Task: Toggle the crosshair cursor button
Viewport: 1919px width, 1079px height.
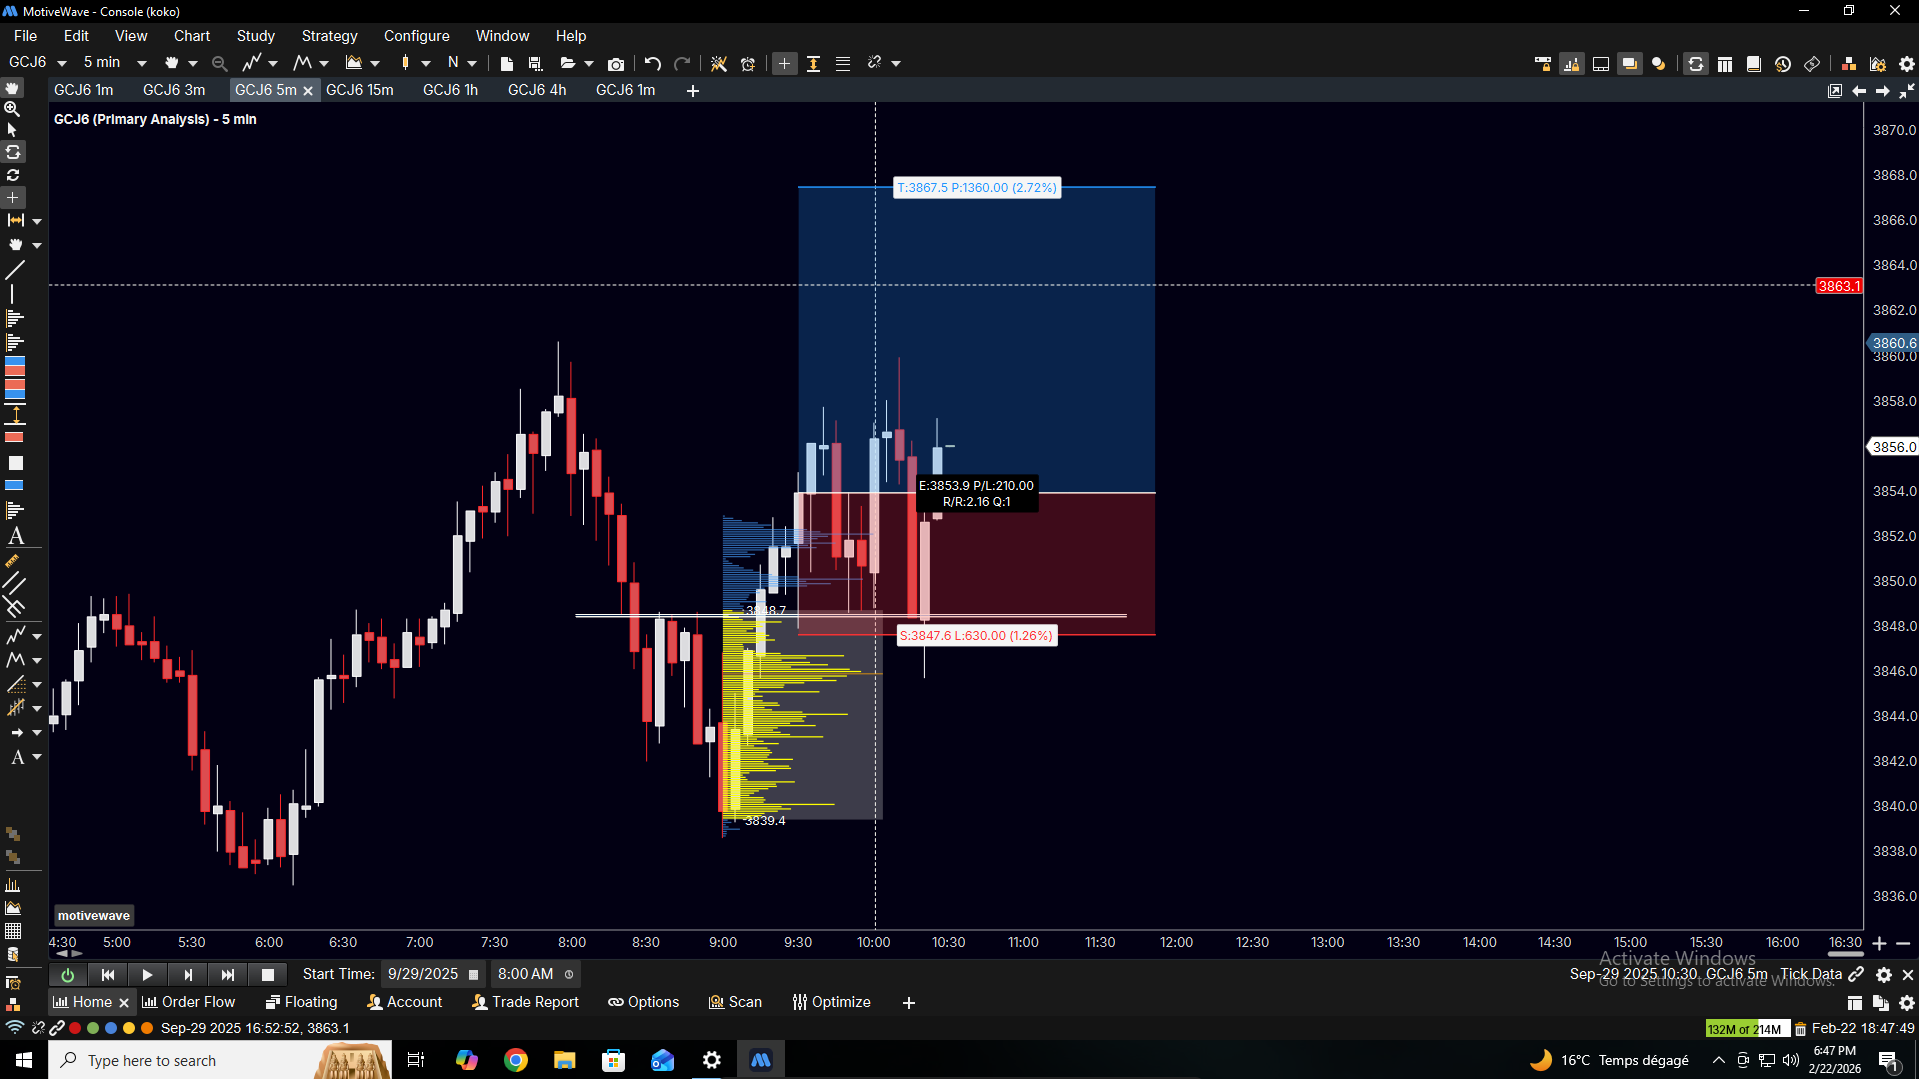Action: pyautogui.click(x=785, y=63)
